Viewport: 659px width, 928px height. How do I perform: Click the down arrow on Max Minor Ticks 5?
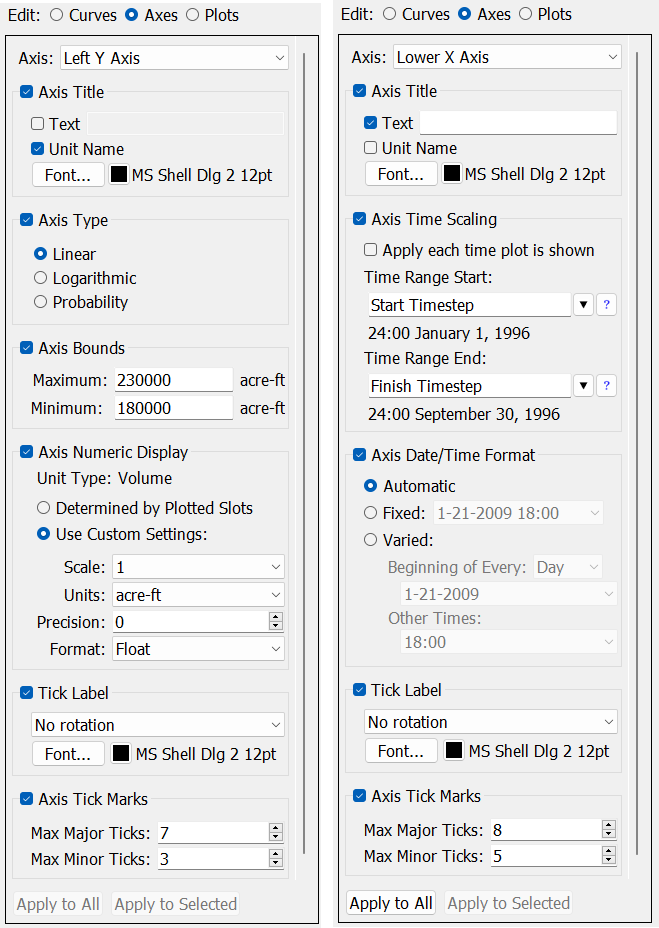point(608,860)
